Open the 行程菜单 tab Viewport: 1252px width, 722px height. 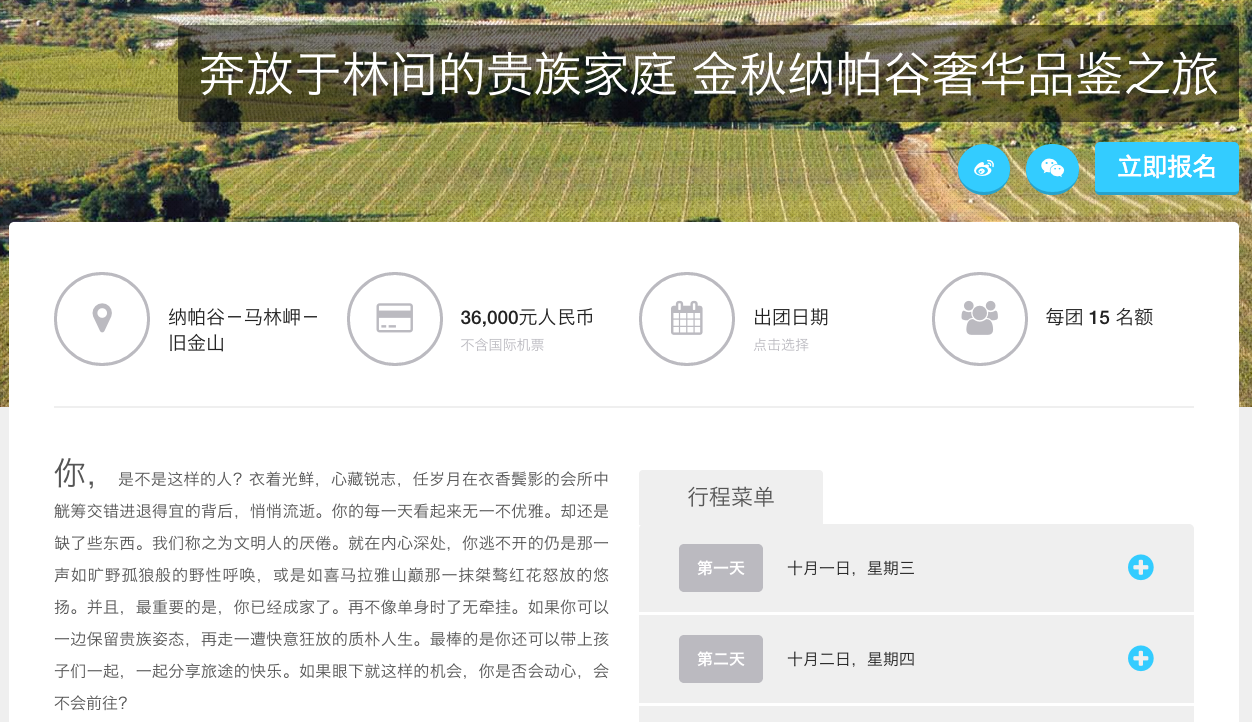(731, 497)
